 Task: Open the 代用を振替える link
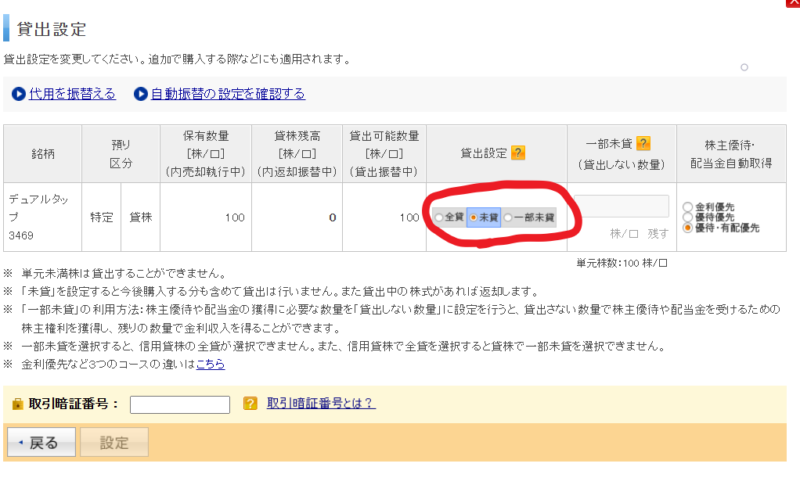(72, 94)
